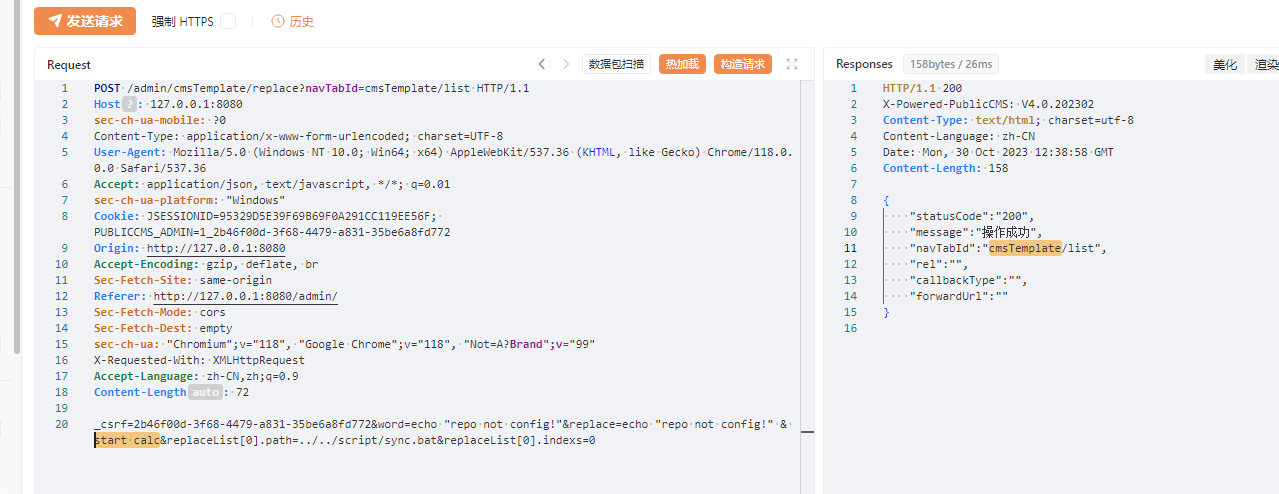This screenshot has height=494, width=1279.
Task: Click the 渲染 render response button
Action: 1265,64
